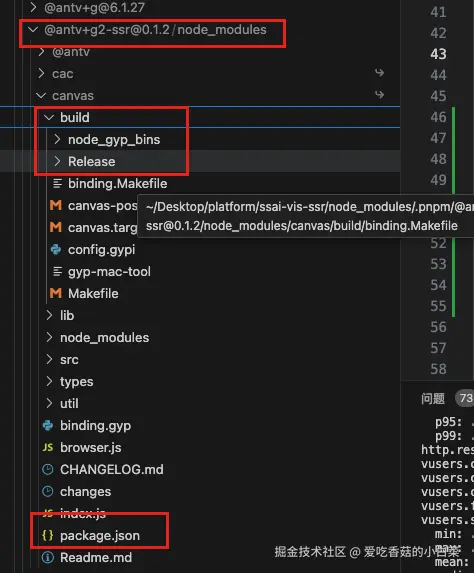474x573 pixels.
Task: Click the M icon beside Makefile
Action: click(56, 293)
